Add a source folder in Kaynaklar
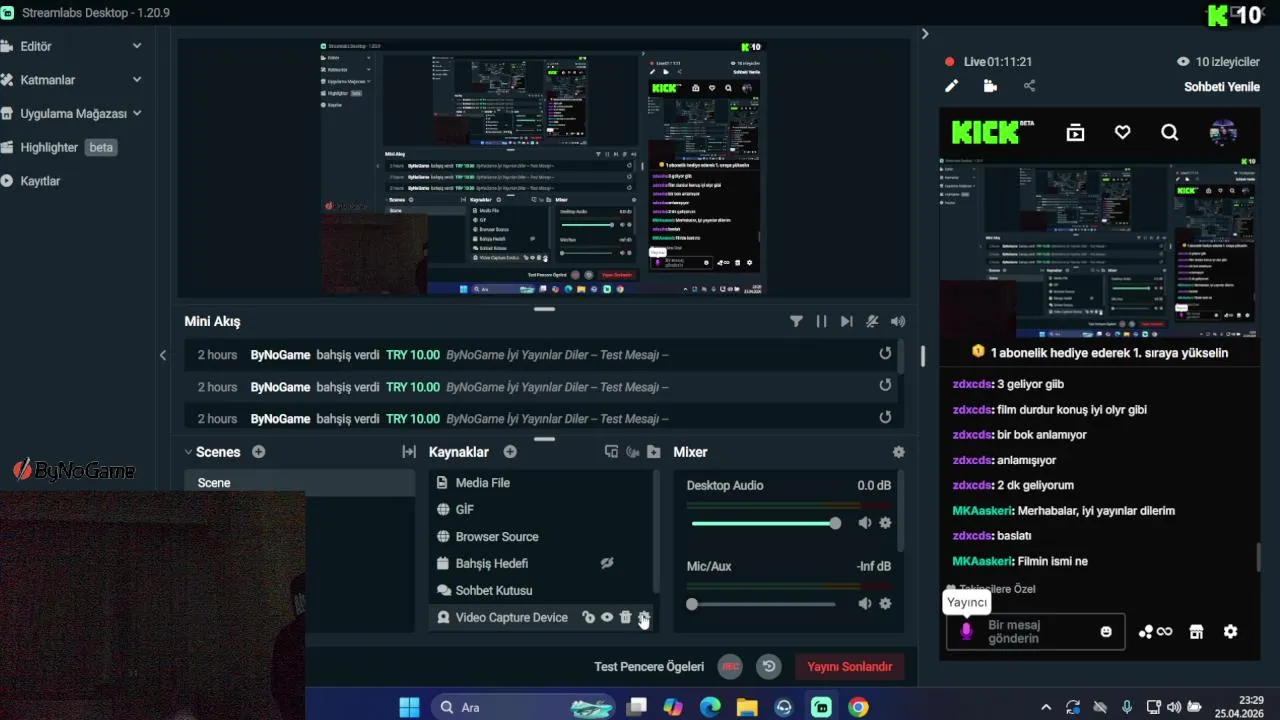 tap(653, 452)
